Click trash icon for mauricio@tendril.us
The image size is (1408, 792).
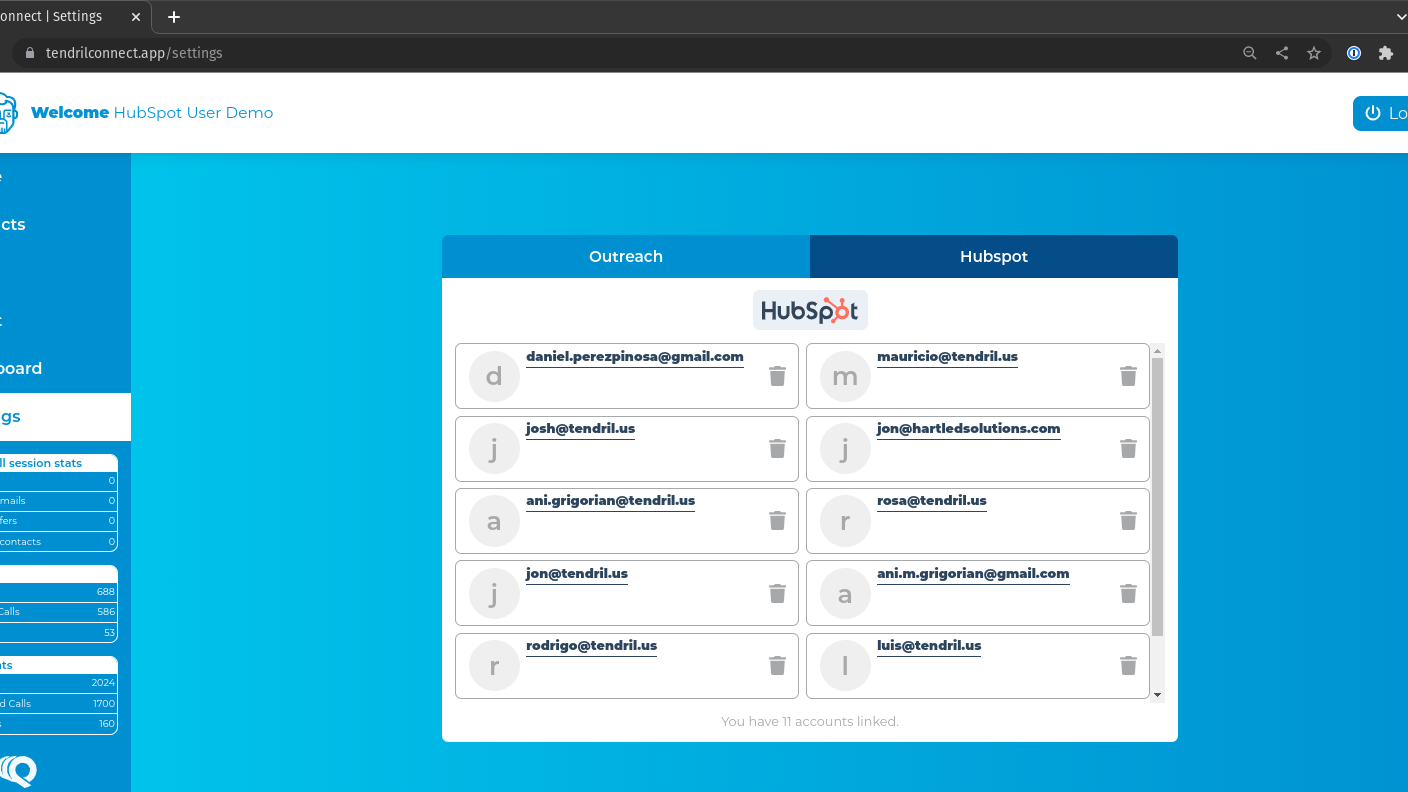tap(1128, 376)
